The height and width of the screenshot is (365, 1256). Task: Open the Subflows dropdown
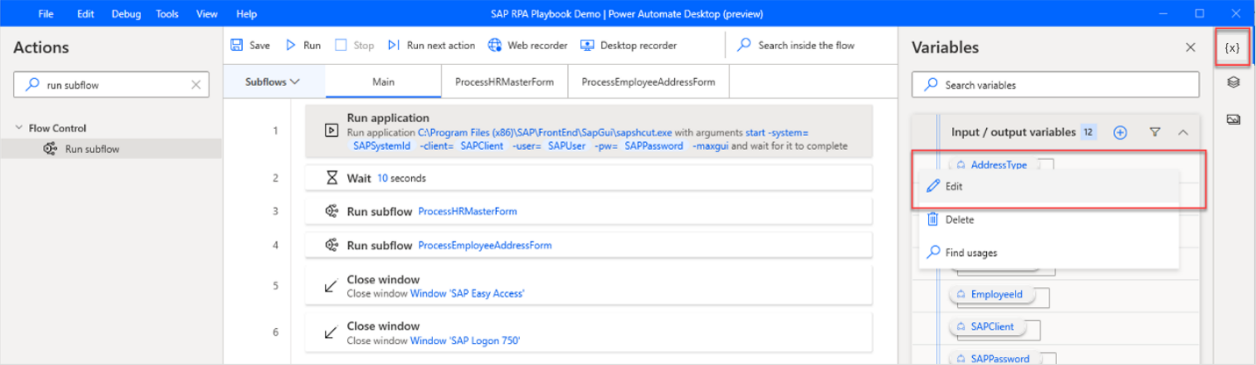point(273,82)
